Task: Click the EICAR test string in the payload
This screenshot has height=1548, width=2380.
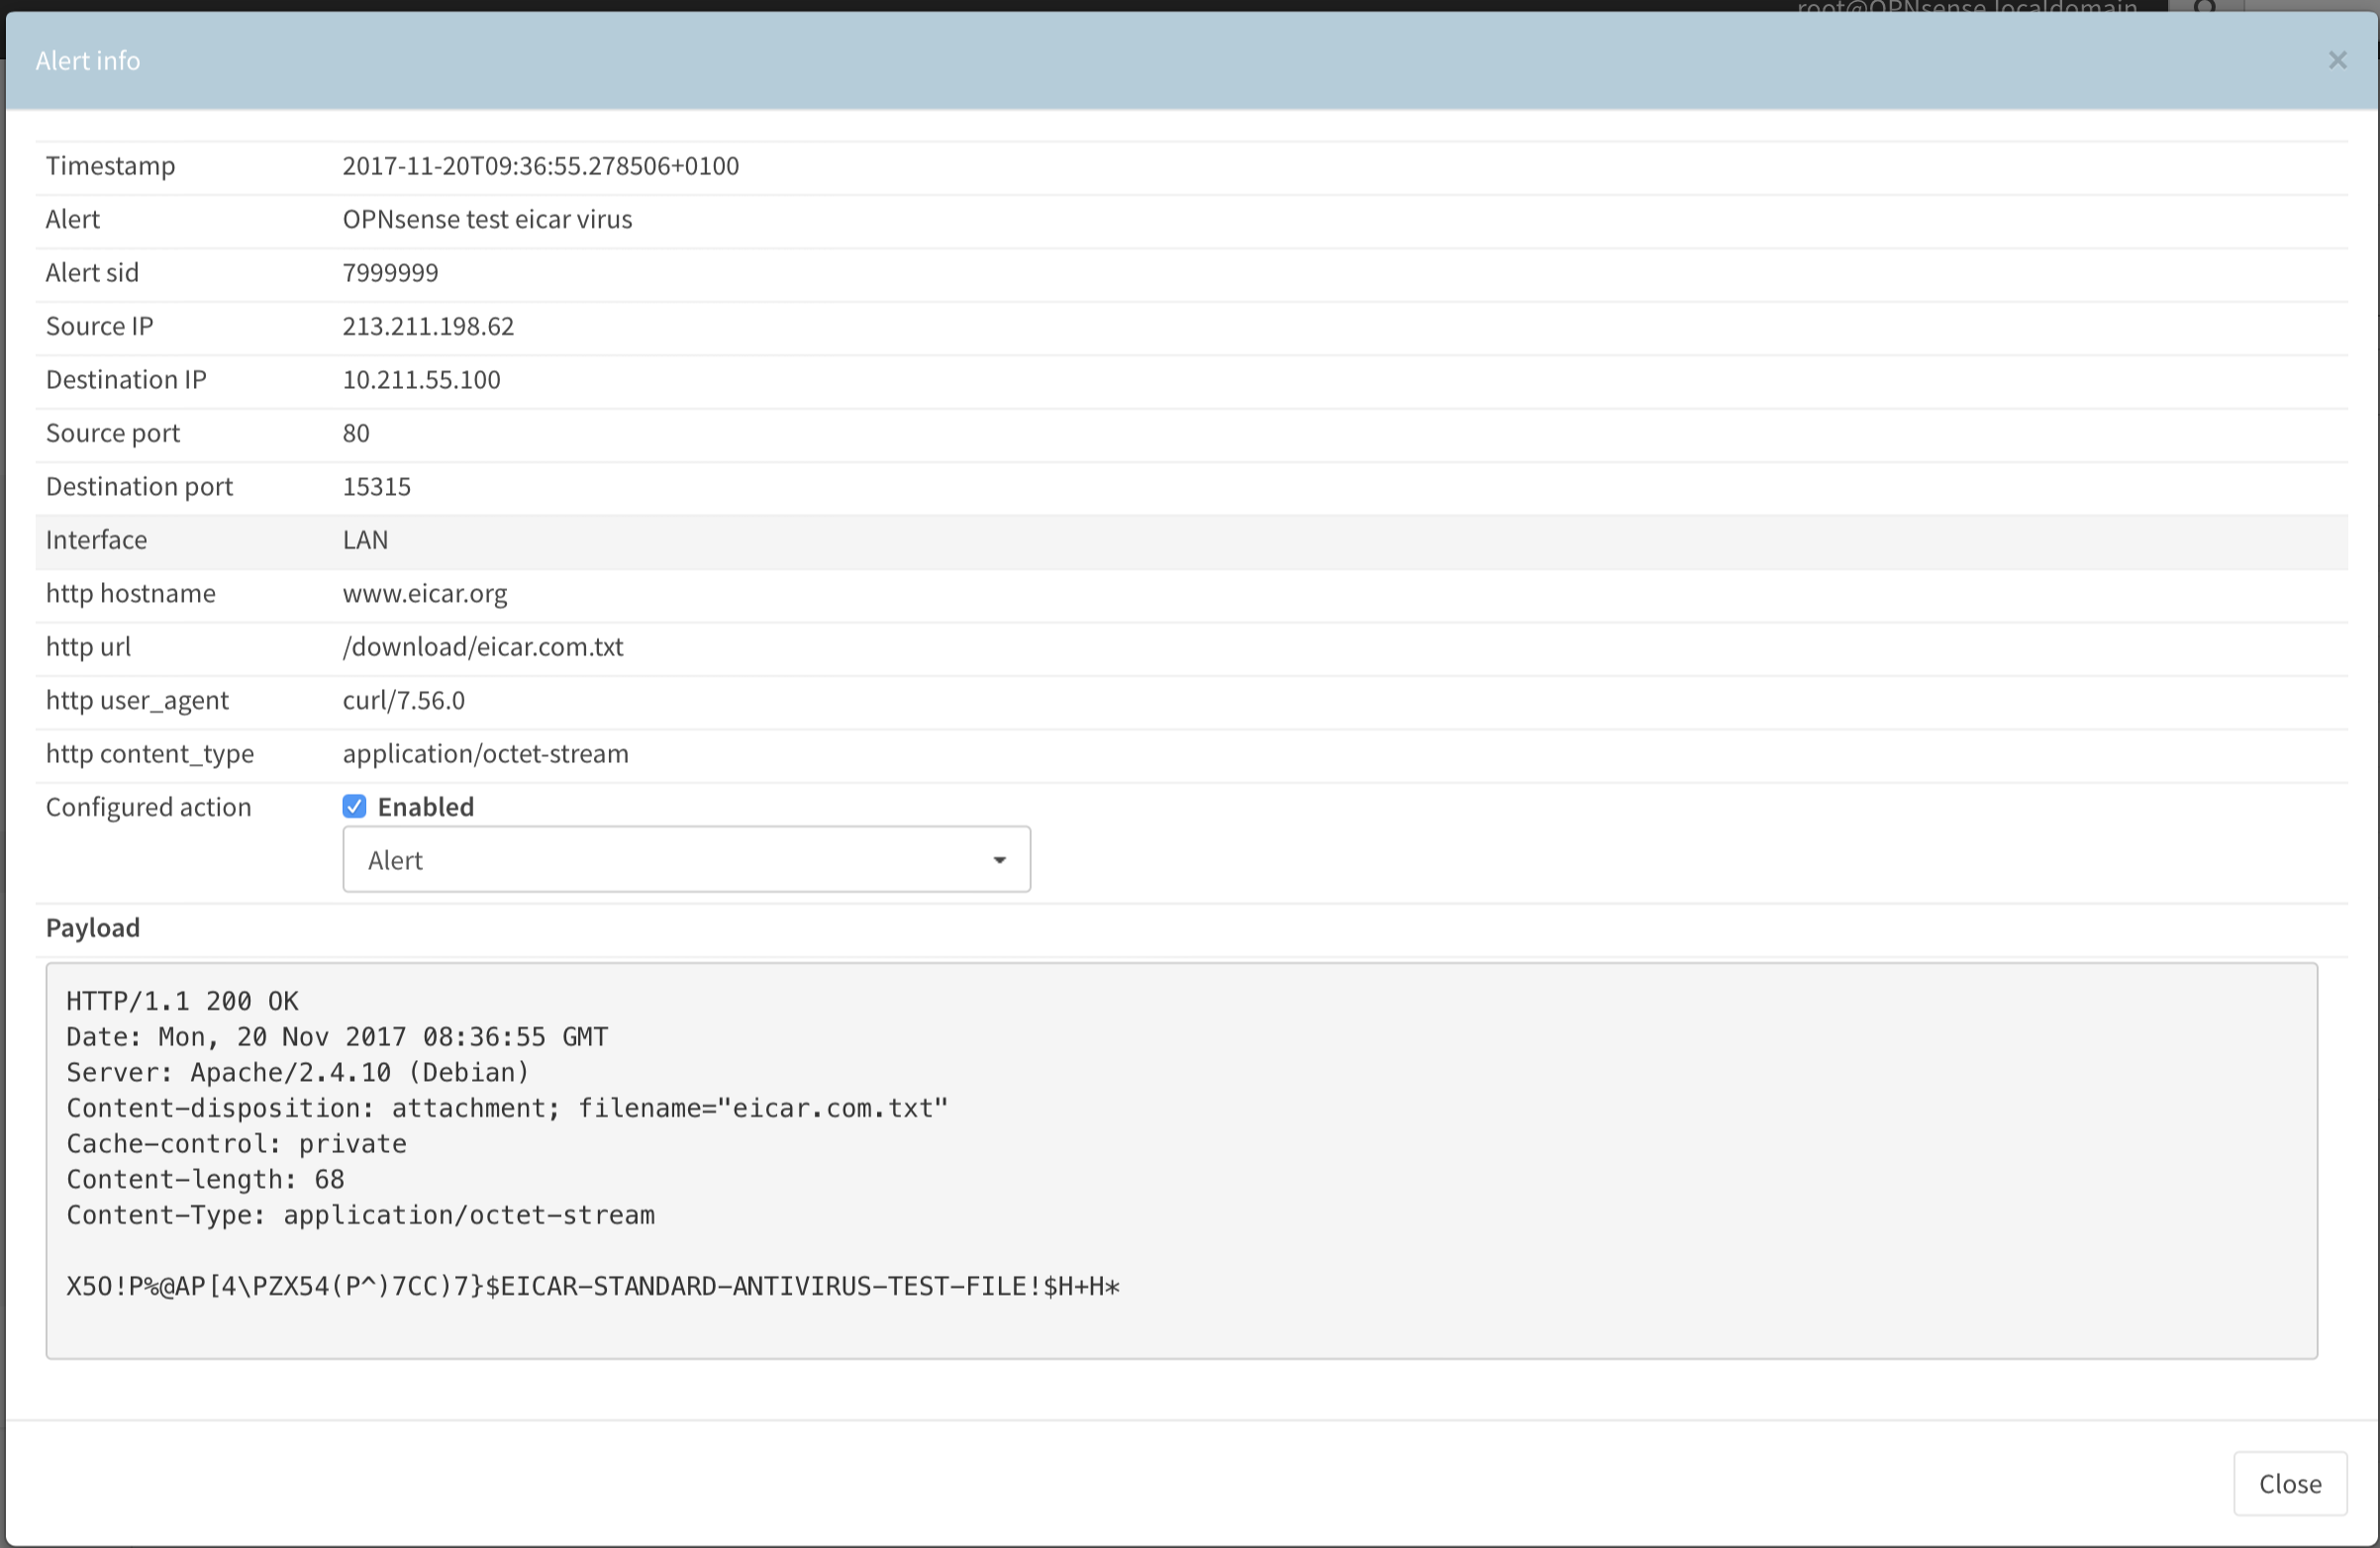Action: [592, 1286]
